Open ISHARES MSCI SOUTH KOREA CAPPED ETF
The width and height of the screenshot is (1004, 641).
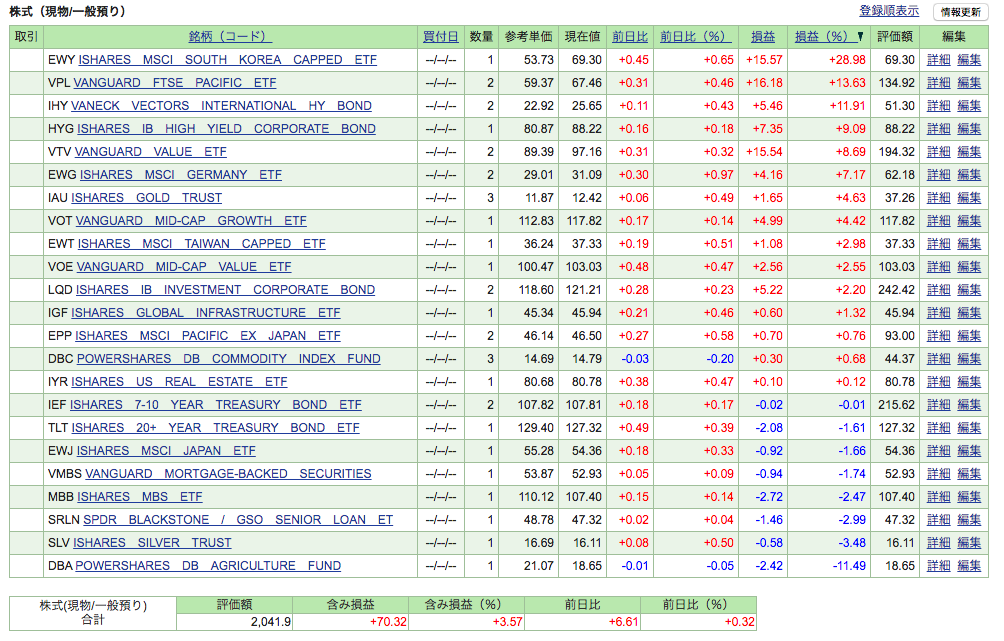(227, 60)
